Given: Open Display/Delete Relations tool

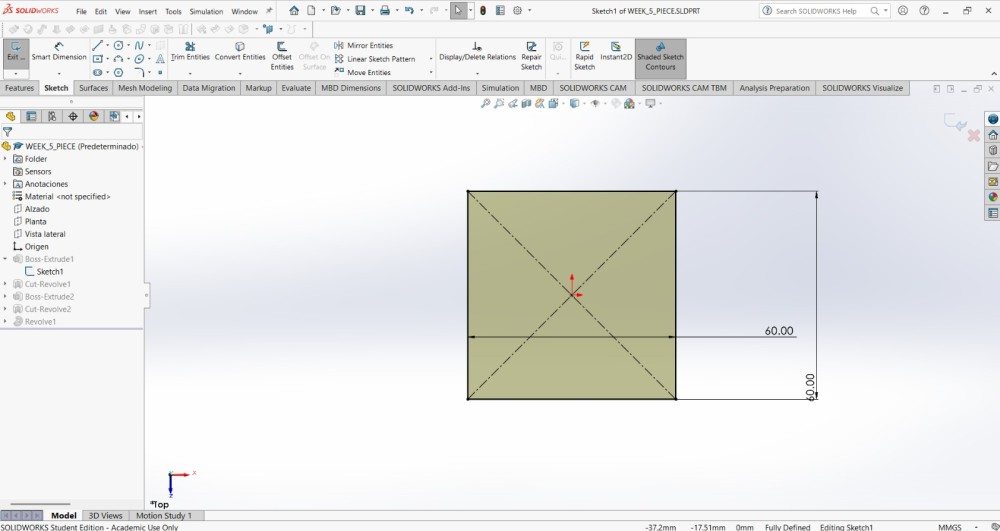Looking at the screenshot, I should coord(477,51).
